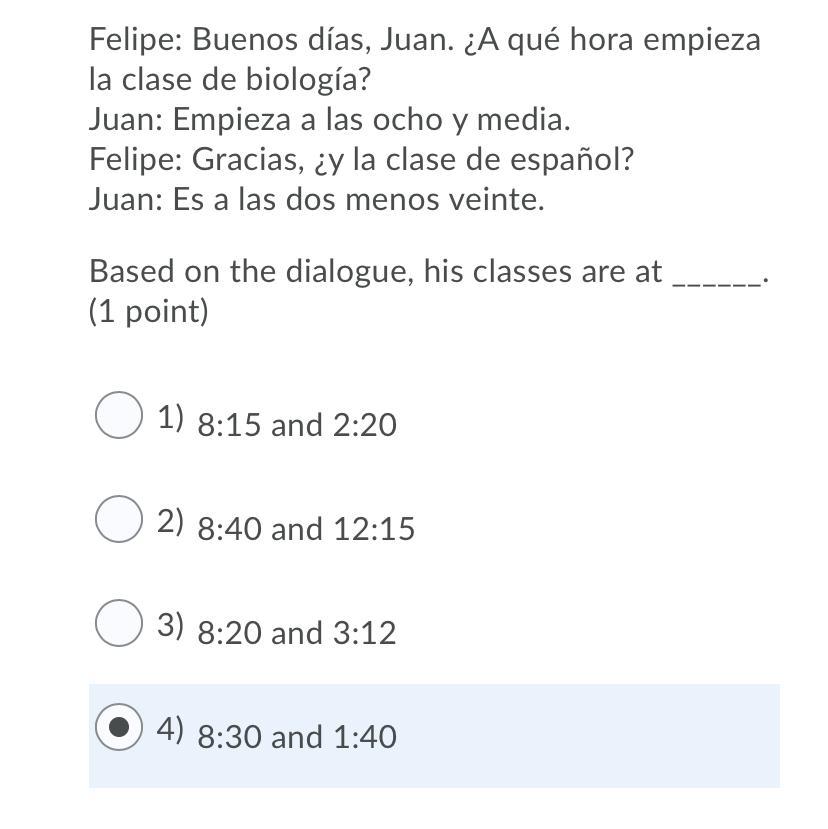The height and width of the screenshot is (829, 828).
Task: Click the selected radio button for option 4
Action: pyautogui.click(x=119, y=727)
